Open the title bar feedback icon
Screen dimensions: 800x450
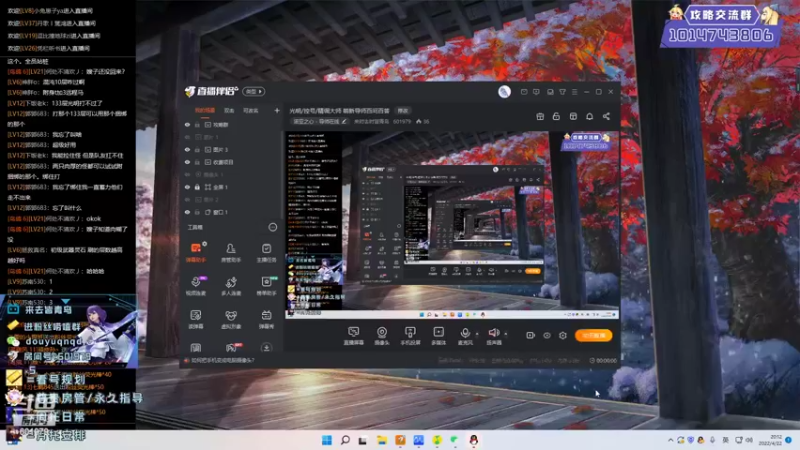(536, 92)
